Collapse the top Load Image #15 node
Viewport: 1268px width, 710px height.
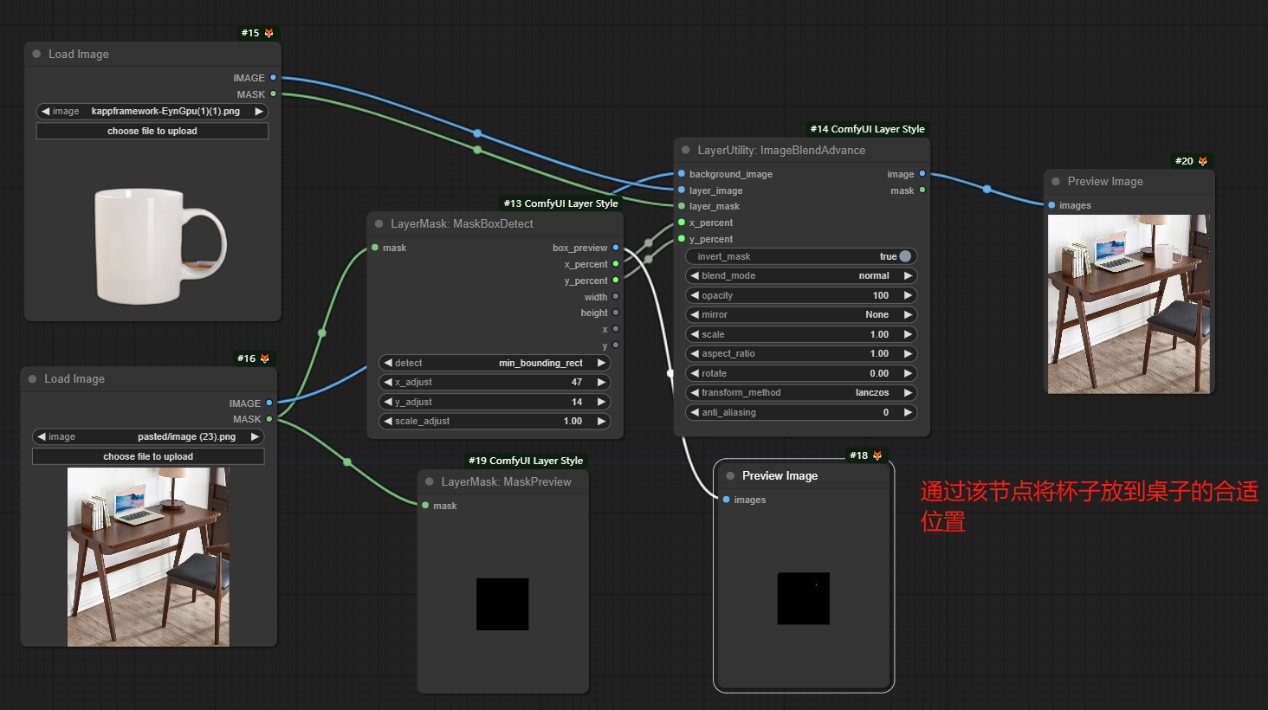click(37, 55)
